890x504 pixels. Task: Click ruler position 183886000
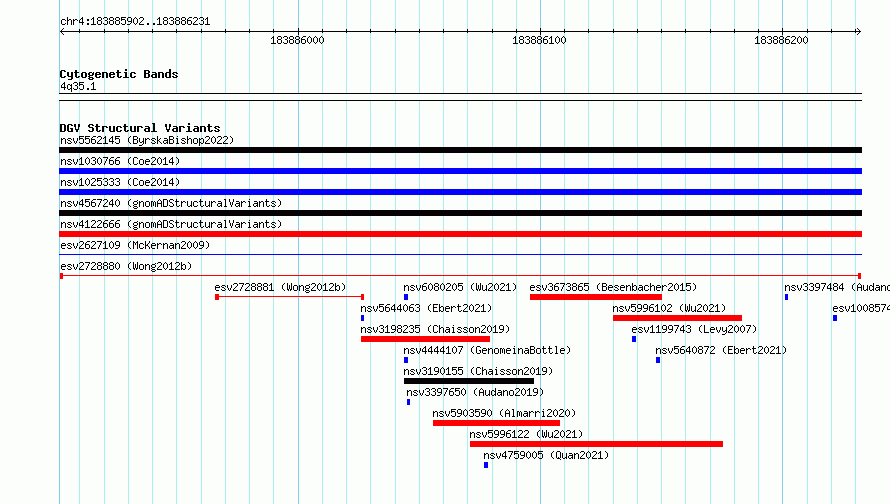point(297,40)
